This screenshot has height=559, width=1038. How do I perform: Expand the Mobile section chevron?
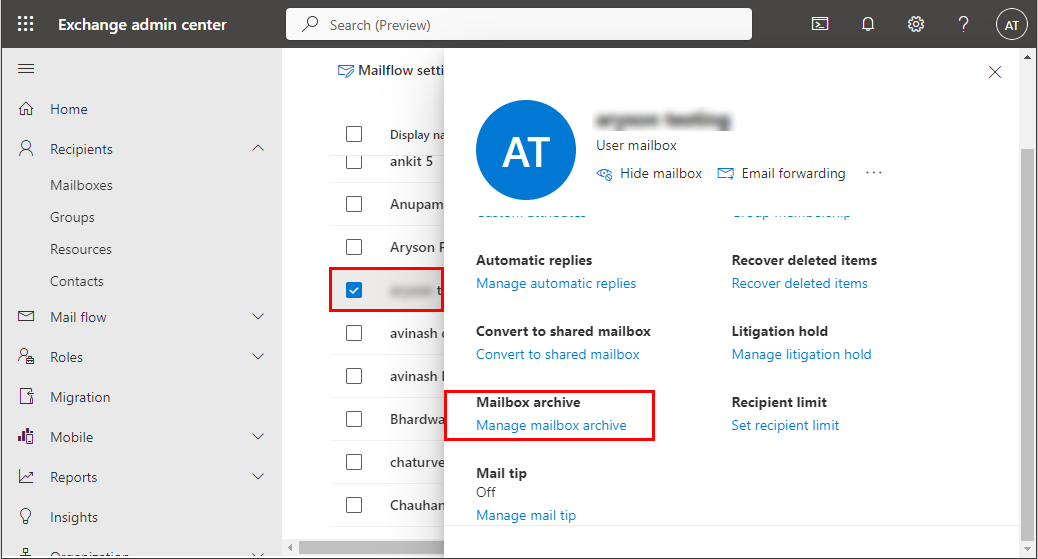tap(258, 436)
